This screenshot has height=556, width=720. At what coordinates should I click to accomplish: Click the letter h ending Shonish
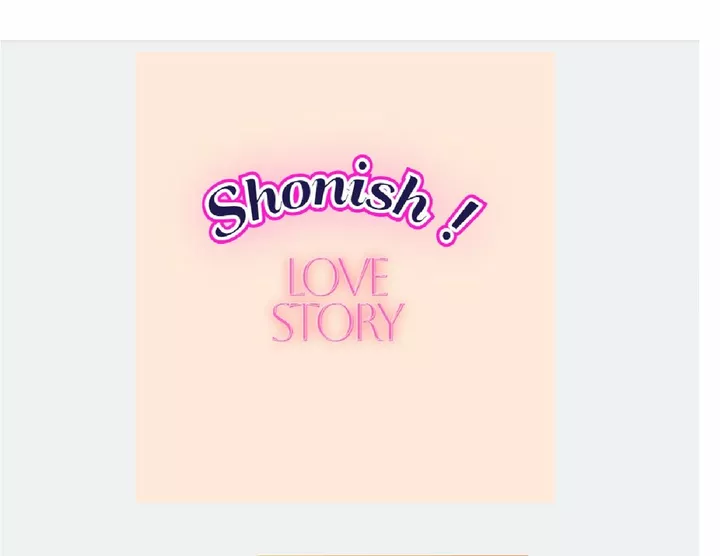point(410,198)
